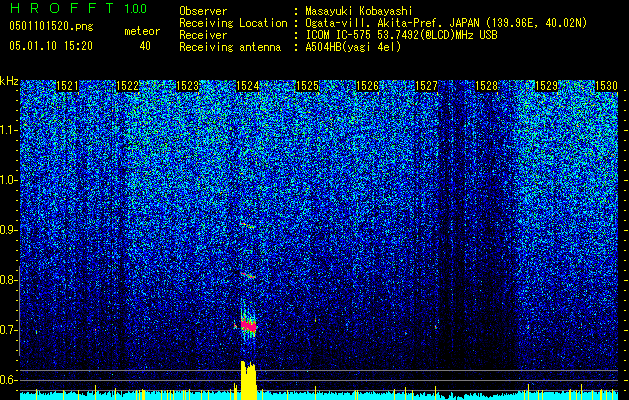
Task: Click the 1525 time marker
Action: click(307, 86)
